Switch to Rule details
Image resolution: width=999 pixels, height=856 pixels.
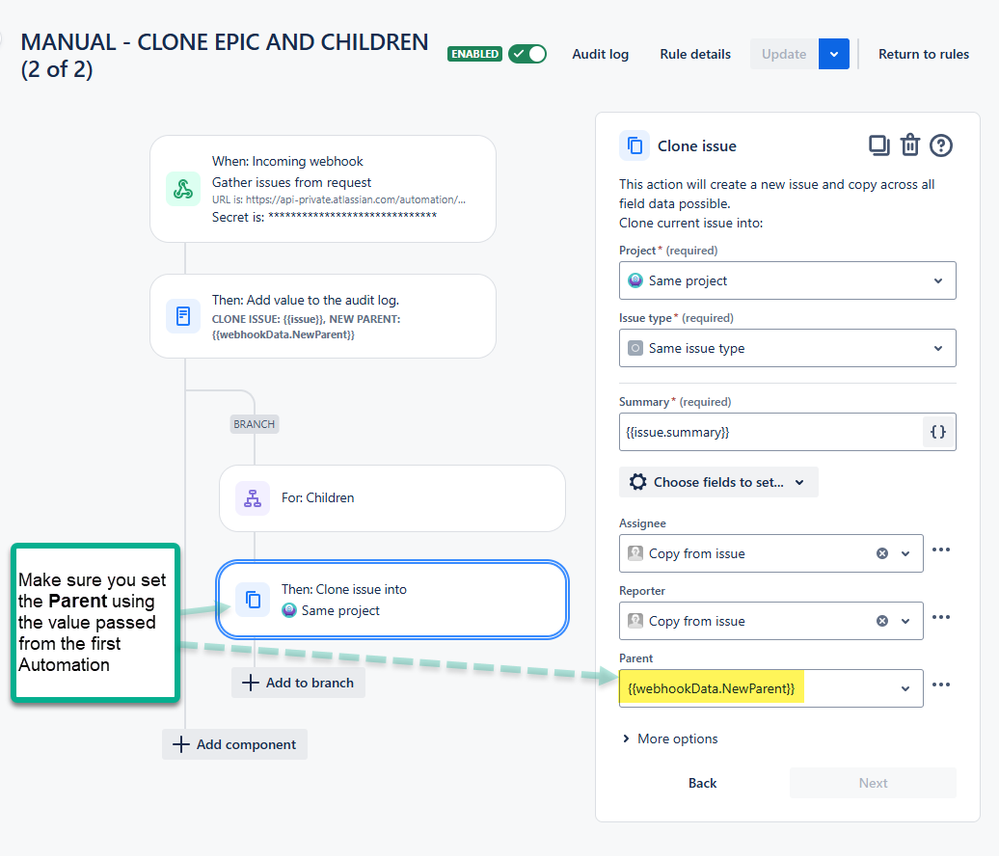tap(695, 54)
